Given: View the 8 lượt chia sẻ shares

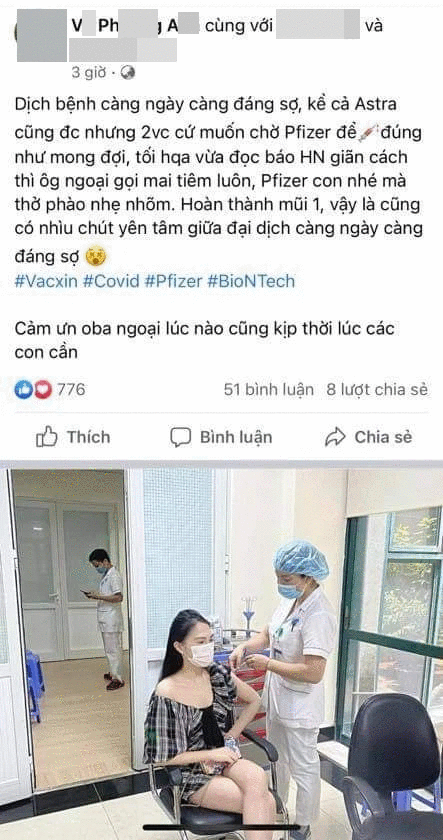Looking at the screenshot, I should (377, 390).
